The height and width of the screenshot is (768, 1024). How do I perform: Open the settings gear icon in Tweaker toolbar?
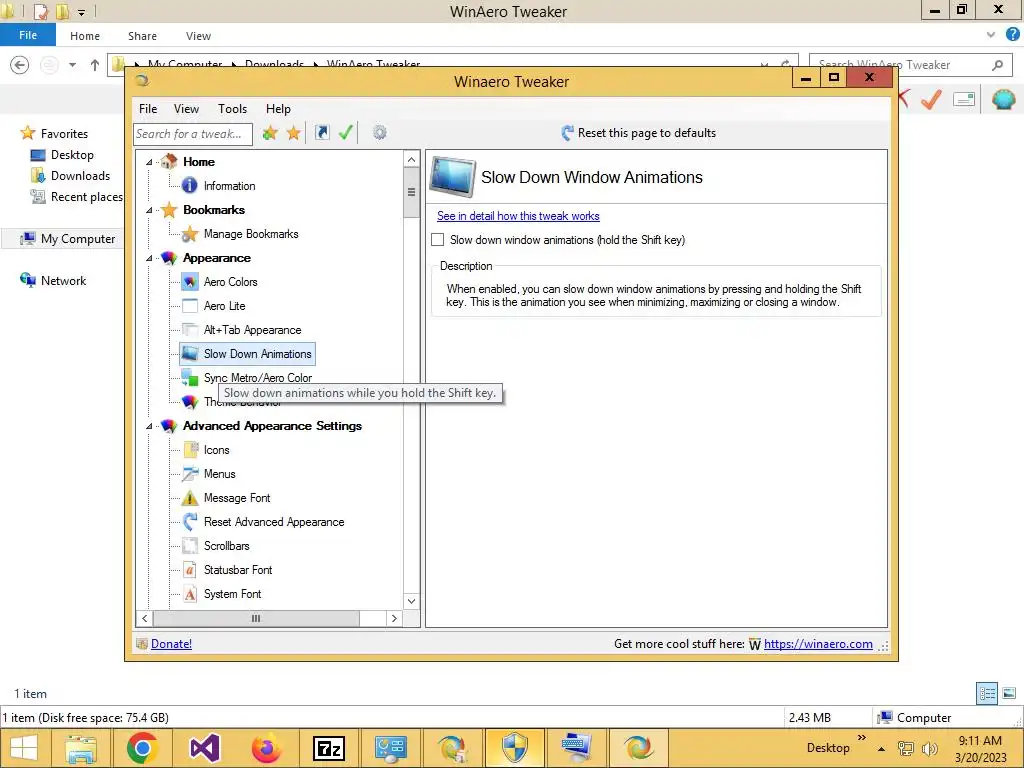coord(379,133)
